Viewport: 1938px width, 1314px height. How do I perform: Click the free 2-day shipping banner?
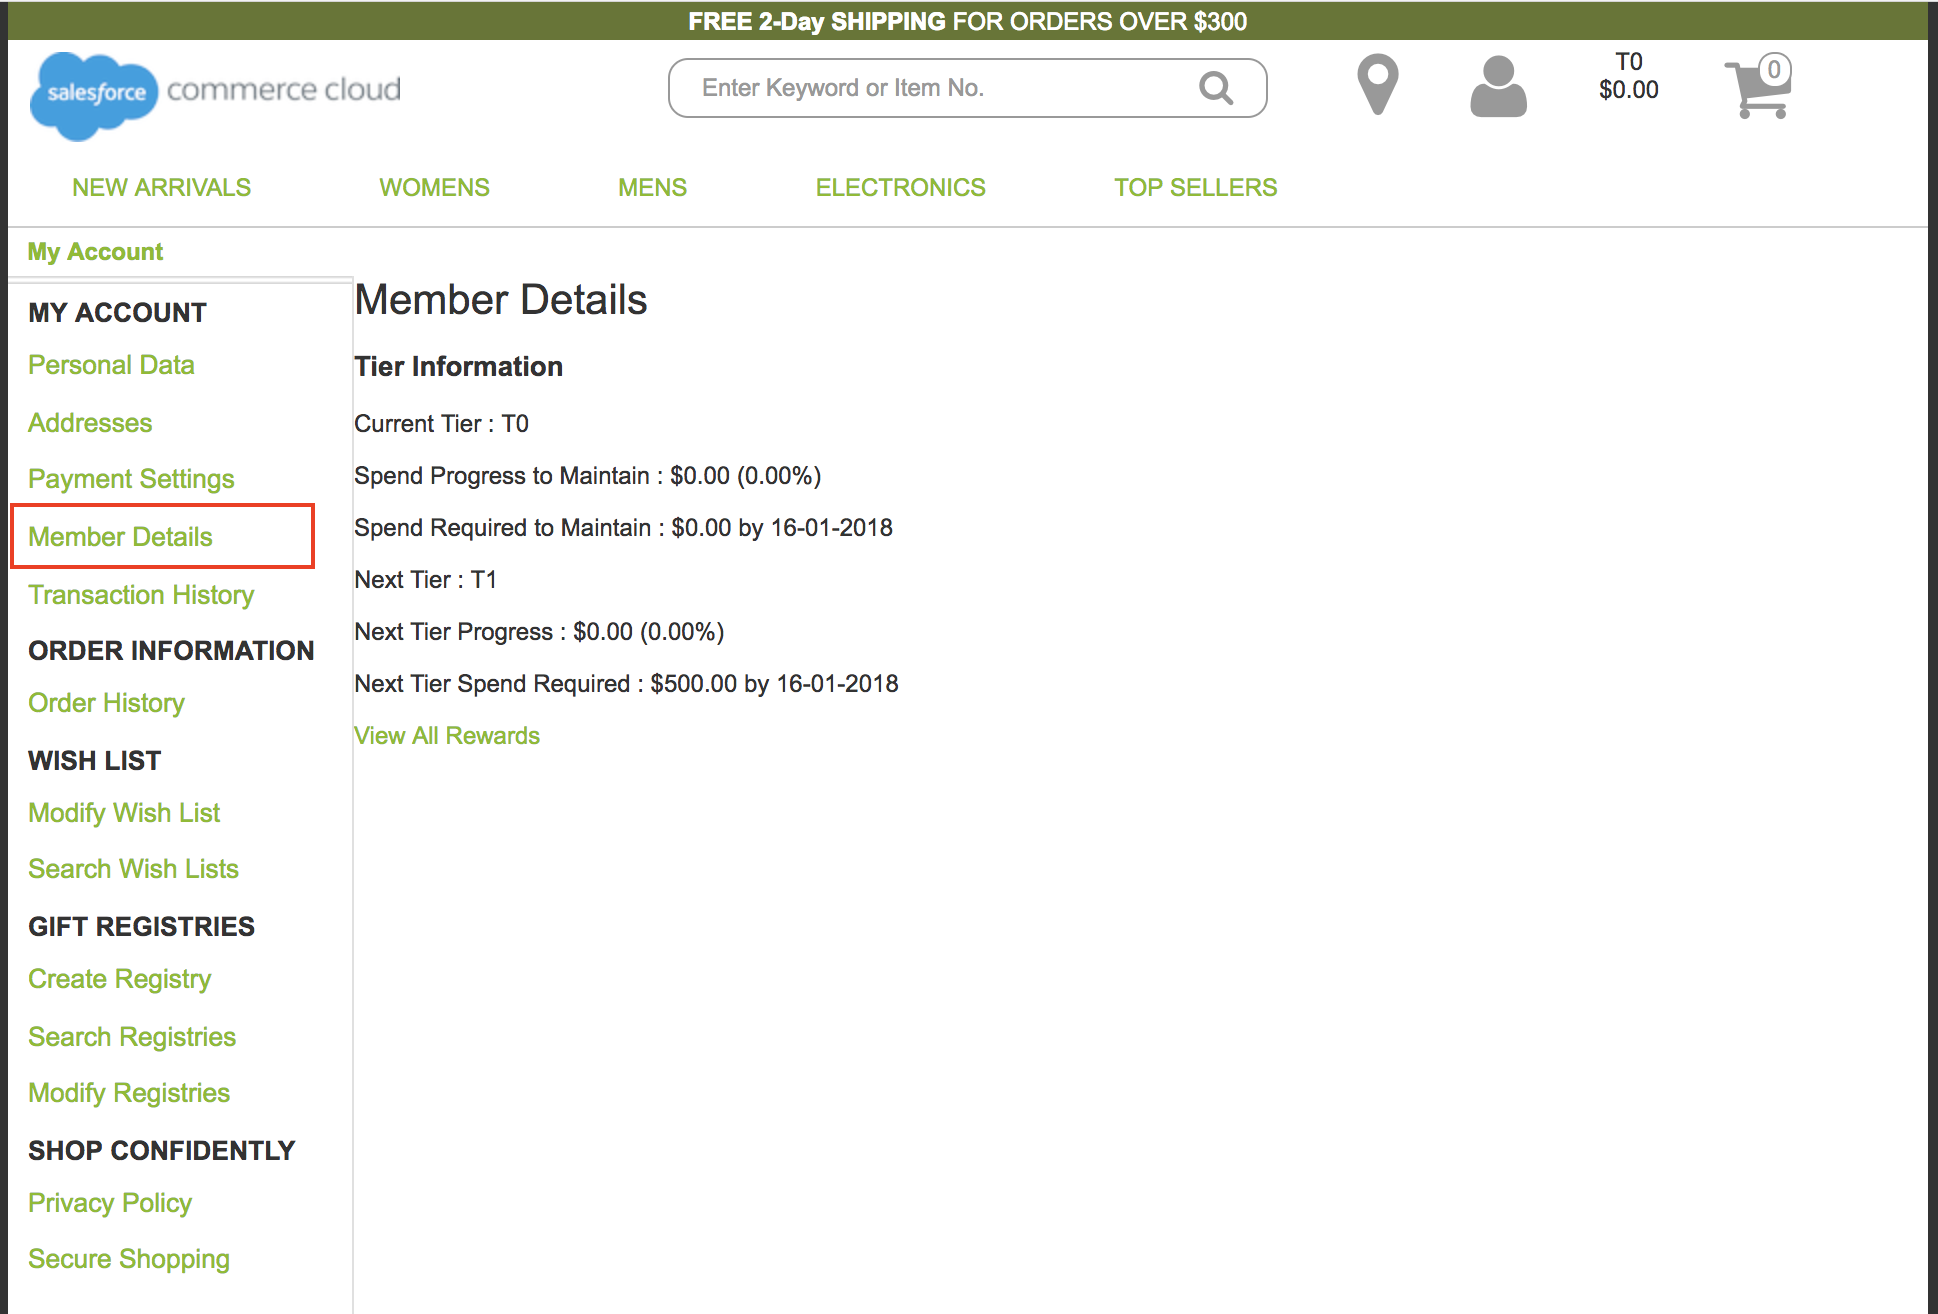(967, 21)
